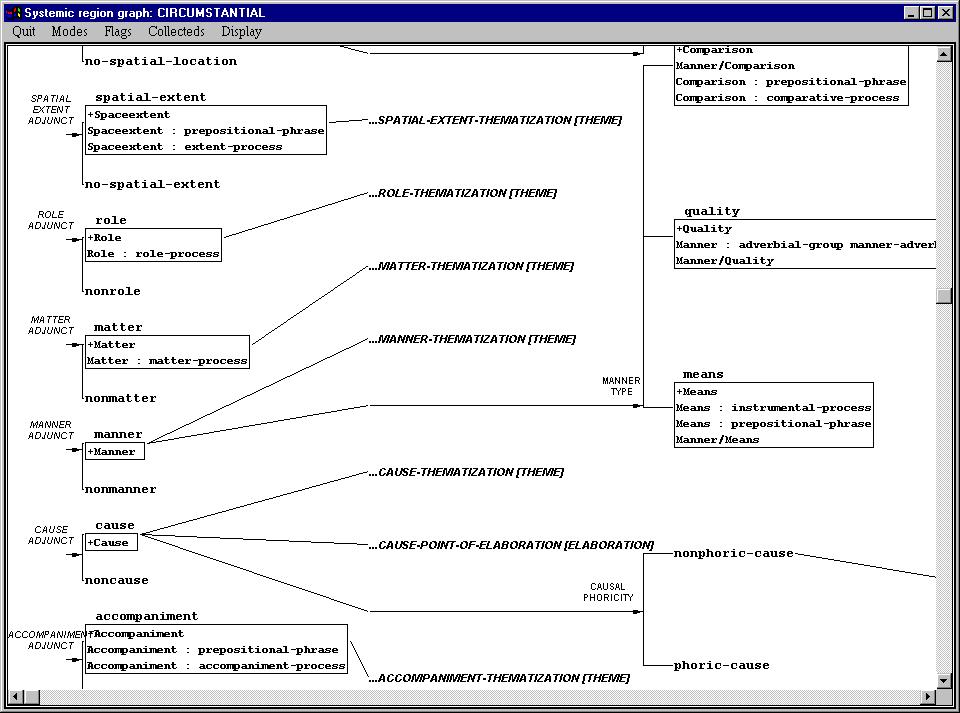
Task: Click the Manner/Means realization statement
Action: coord(718,439)
